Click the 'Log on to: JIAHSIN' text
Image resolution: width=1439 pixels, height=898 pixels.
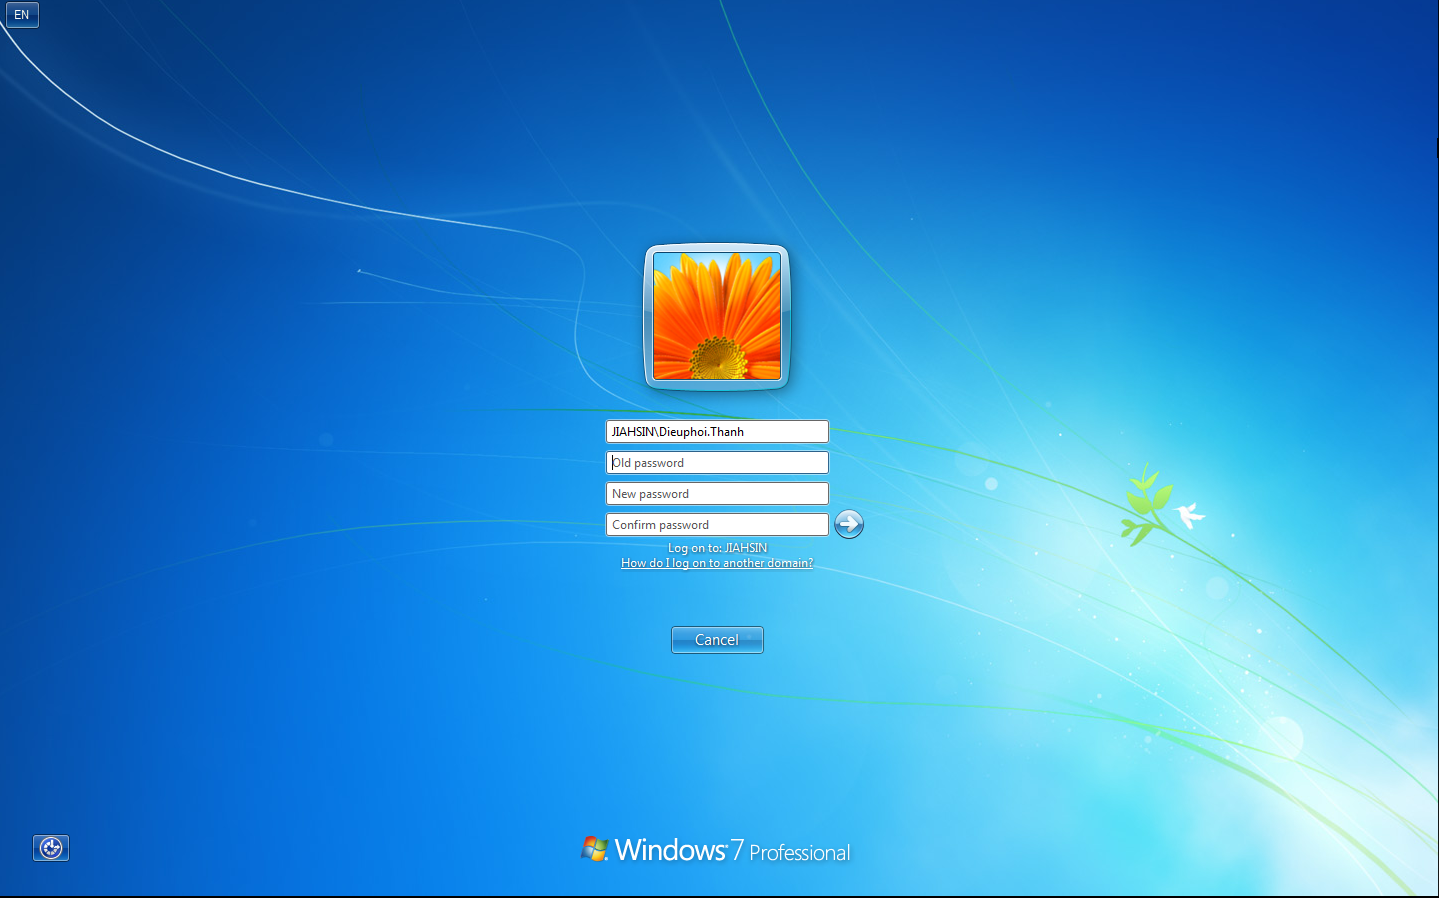pyautogui.click(x=717, y=548)
